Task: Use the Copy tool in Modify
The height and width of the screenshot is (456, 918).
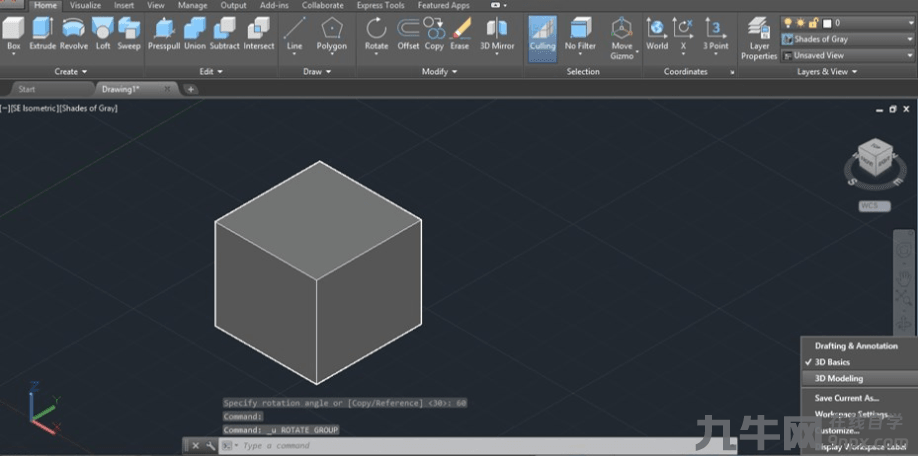Action: click(434, 33)
